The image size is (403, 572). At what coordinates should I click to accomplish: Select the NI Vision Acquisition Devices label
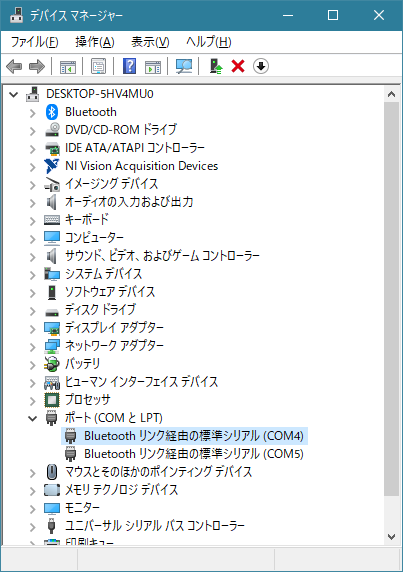141,166
